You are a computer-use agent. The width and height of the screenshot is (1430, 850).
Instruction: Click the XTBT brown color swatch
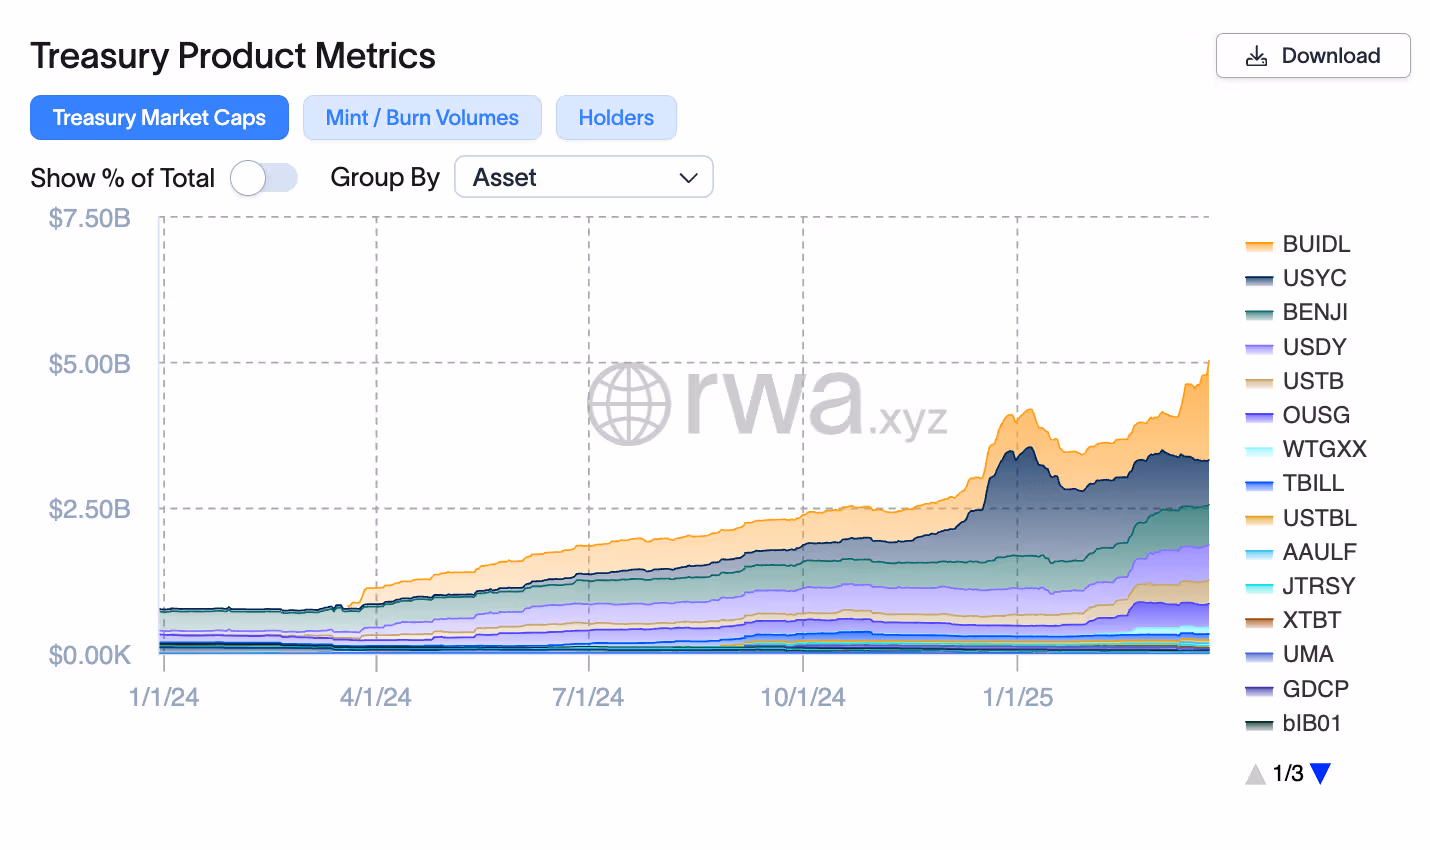(1260, 620)
